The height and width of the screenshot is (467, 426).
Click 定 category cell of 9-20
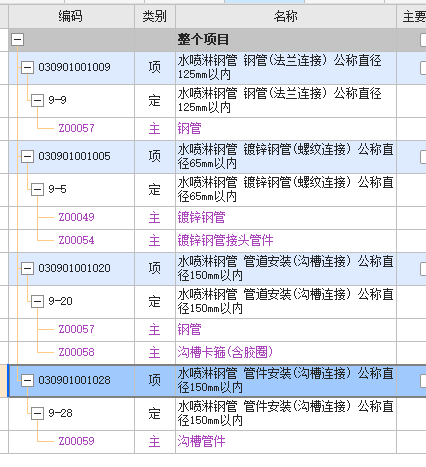click(155, 302)
